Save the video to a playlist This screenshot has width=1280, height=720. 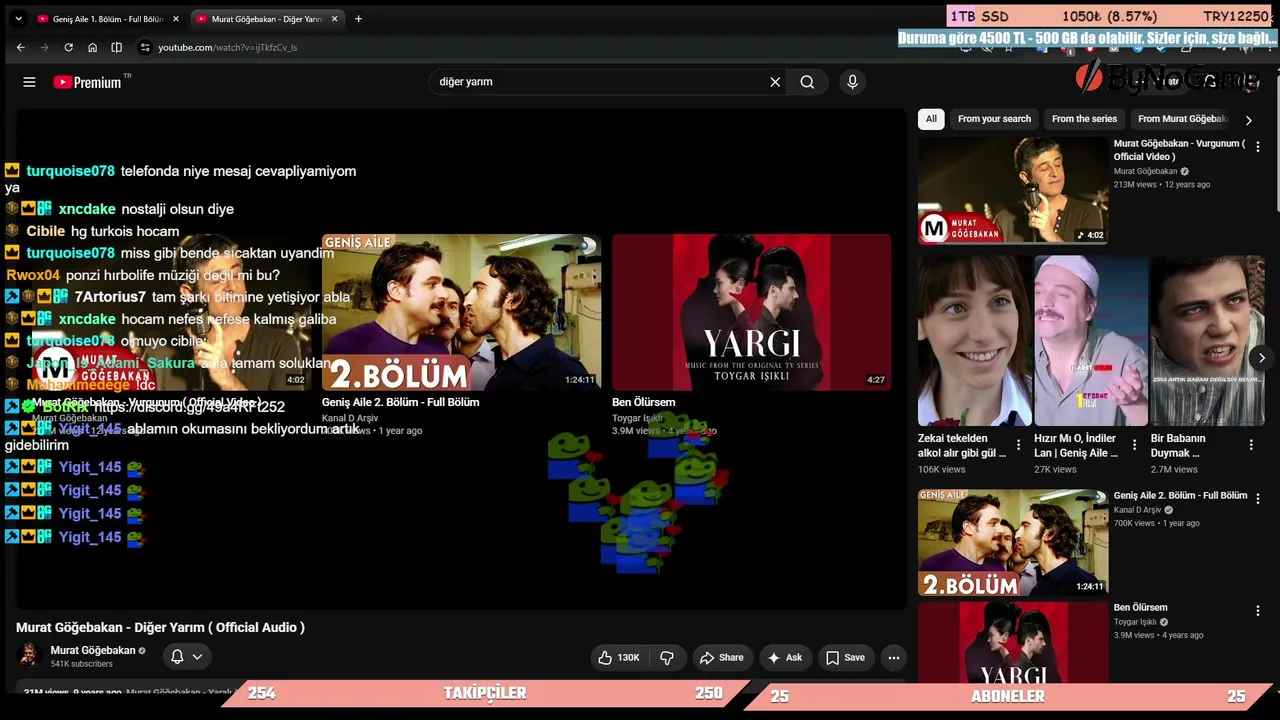point(845,657)
